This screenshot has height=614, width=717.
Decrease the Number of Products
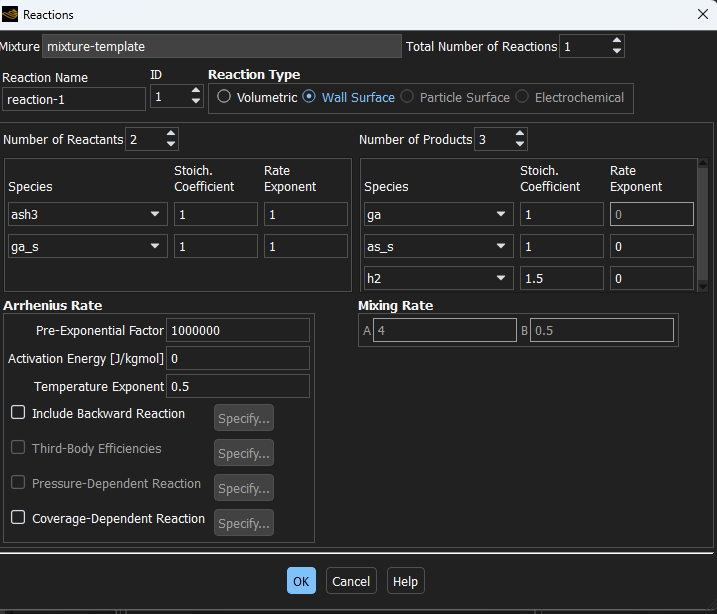coord(518,145)
